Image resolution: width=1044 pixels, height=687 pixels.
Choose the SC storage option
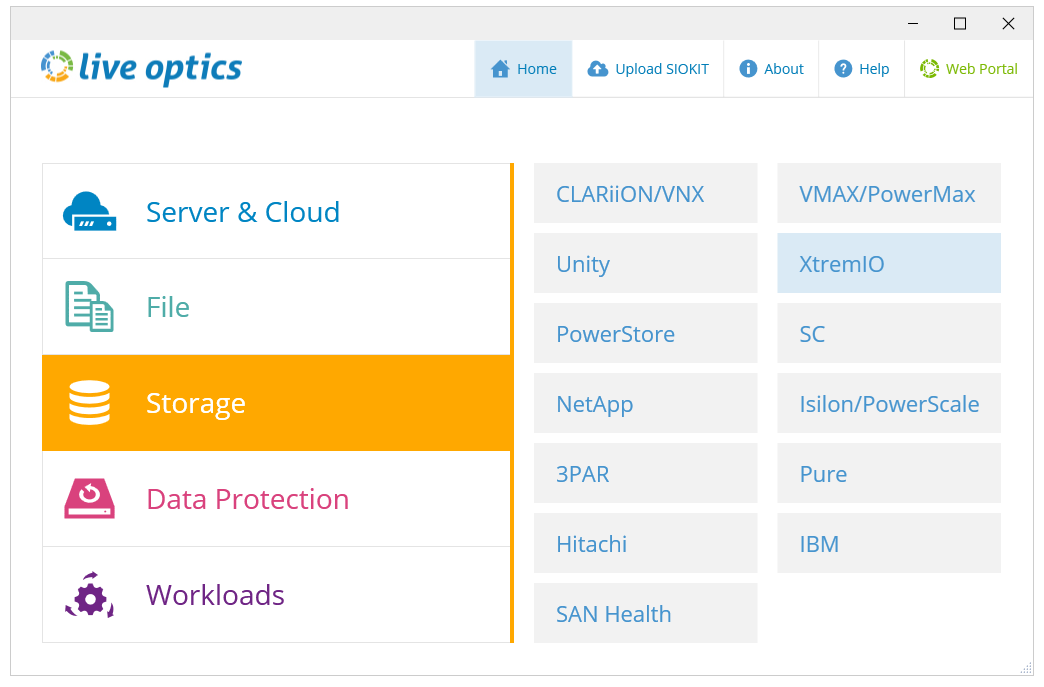pyautogui.click(x=889, y=333)
